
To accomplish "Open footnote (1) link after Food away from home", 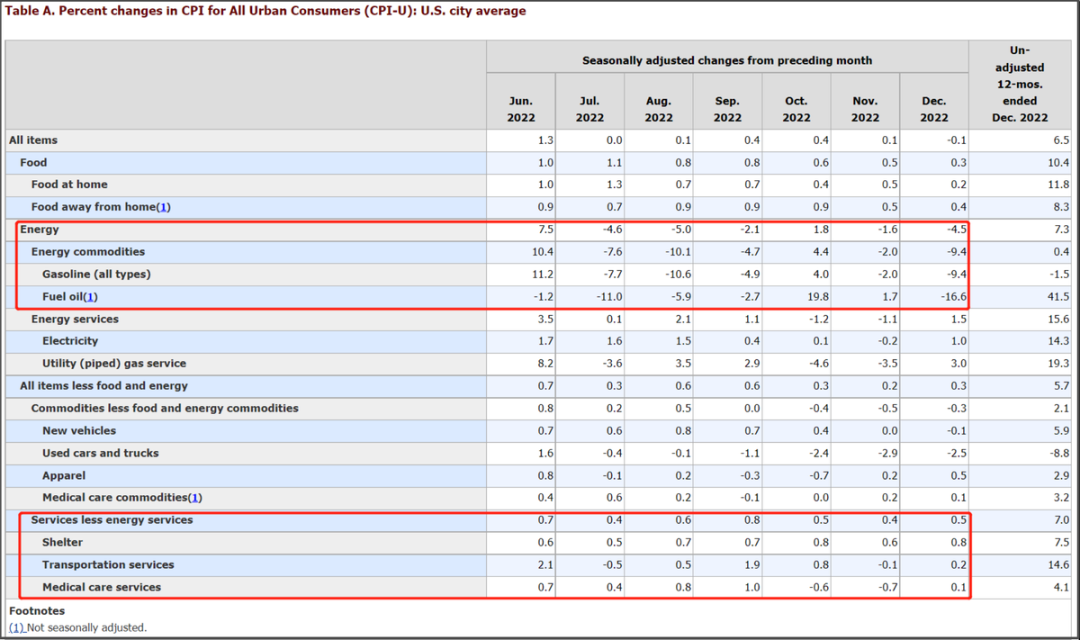I will click(x=163, y=207).
